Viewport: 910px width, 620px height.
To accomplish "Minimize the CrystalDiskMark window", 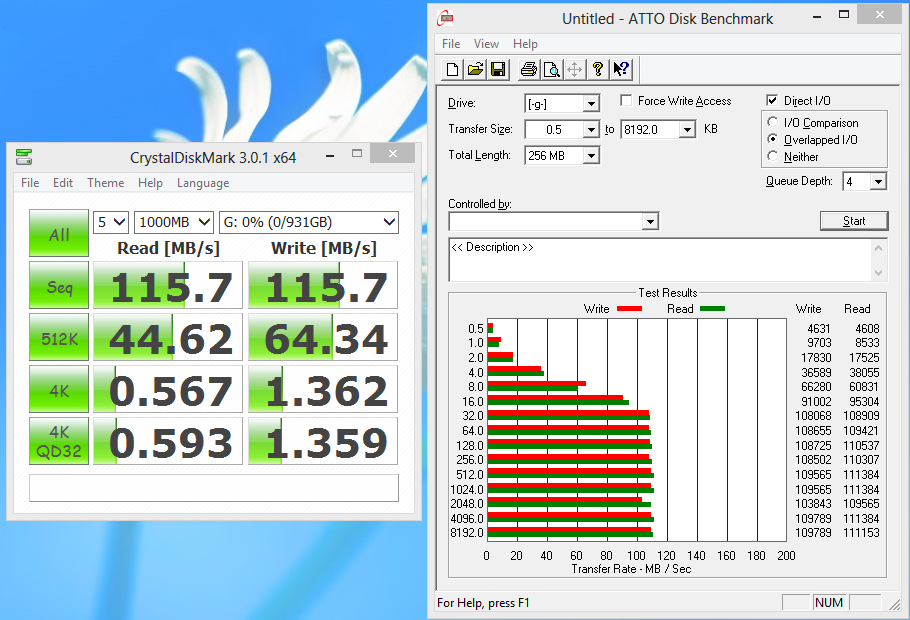I will 330,156.
